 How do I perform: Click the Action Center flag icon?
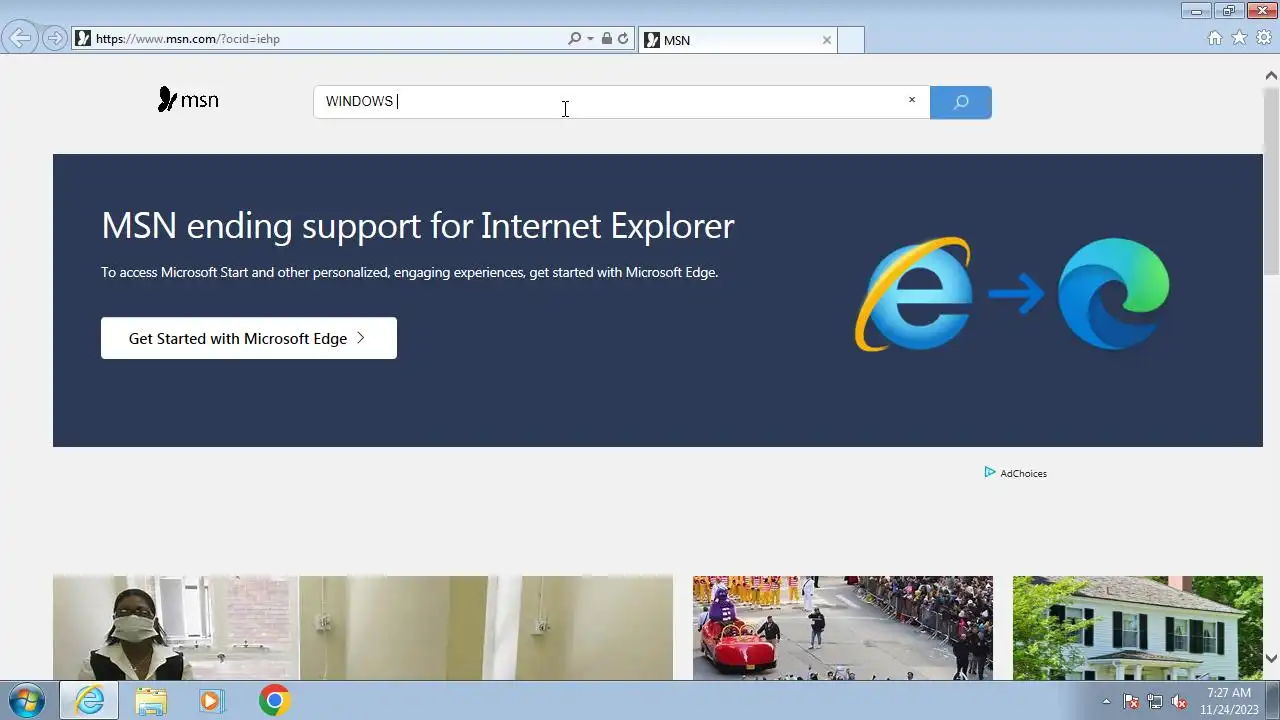[x=1131, y=701]
